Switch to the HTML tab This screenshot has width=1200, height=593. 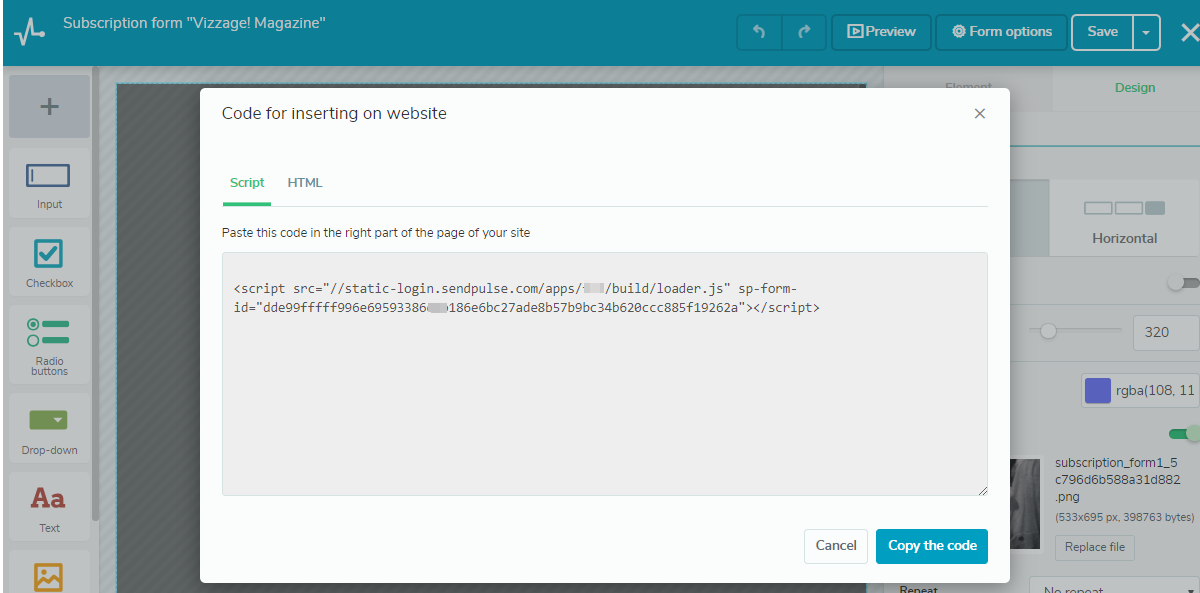tap(305, 183)
